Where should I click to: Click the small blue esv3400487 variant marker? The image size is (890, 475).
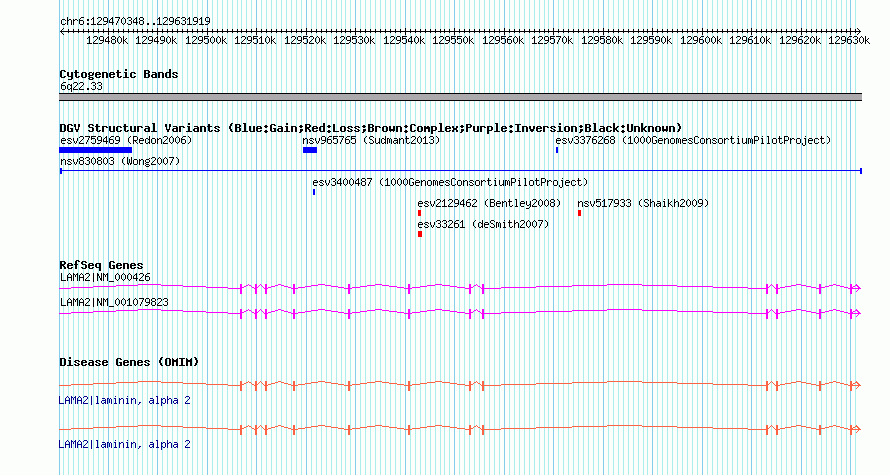click(314, 192)
